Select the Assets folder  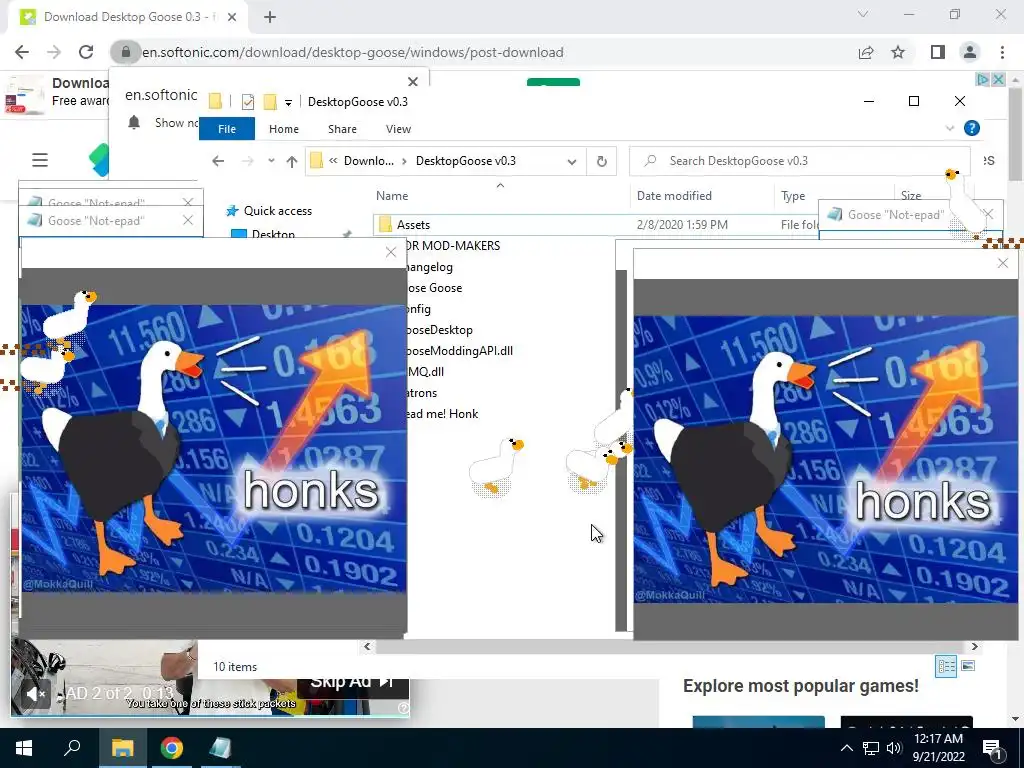click(413, 225)
